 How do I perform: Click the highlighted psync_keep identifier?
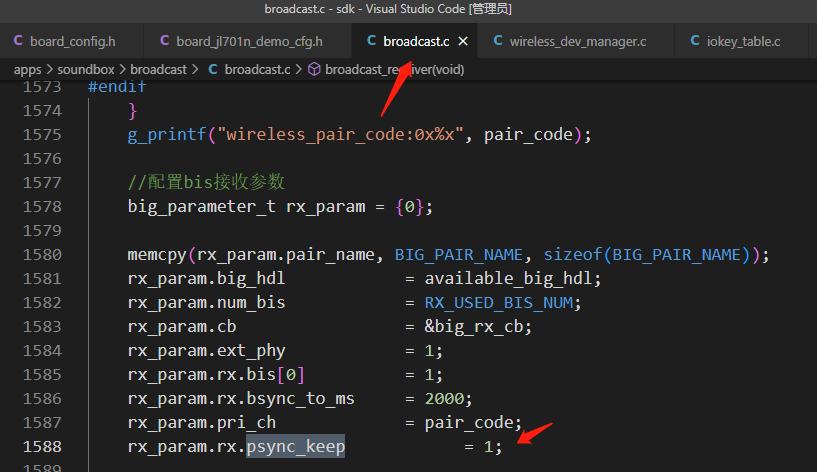pyautogui.click(x=295, y=446)
